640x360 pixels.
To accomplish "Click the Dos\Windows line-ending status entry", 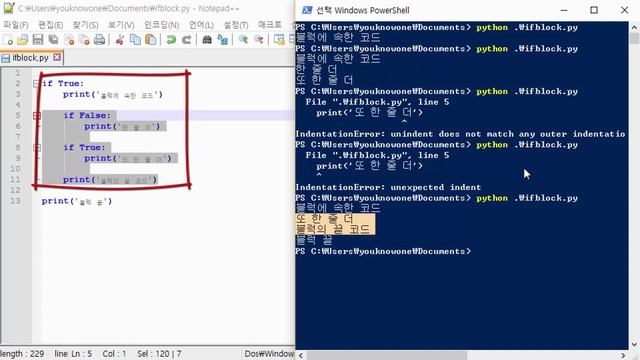I will pos(269,353).
